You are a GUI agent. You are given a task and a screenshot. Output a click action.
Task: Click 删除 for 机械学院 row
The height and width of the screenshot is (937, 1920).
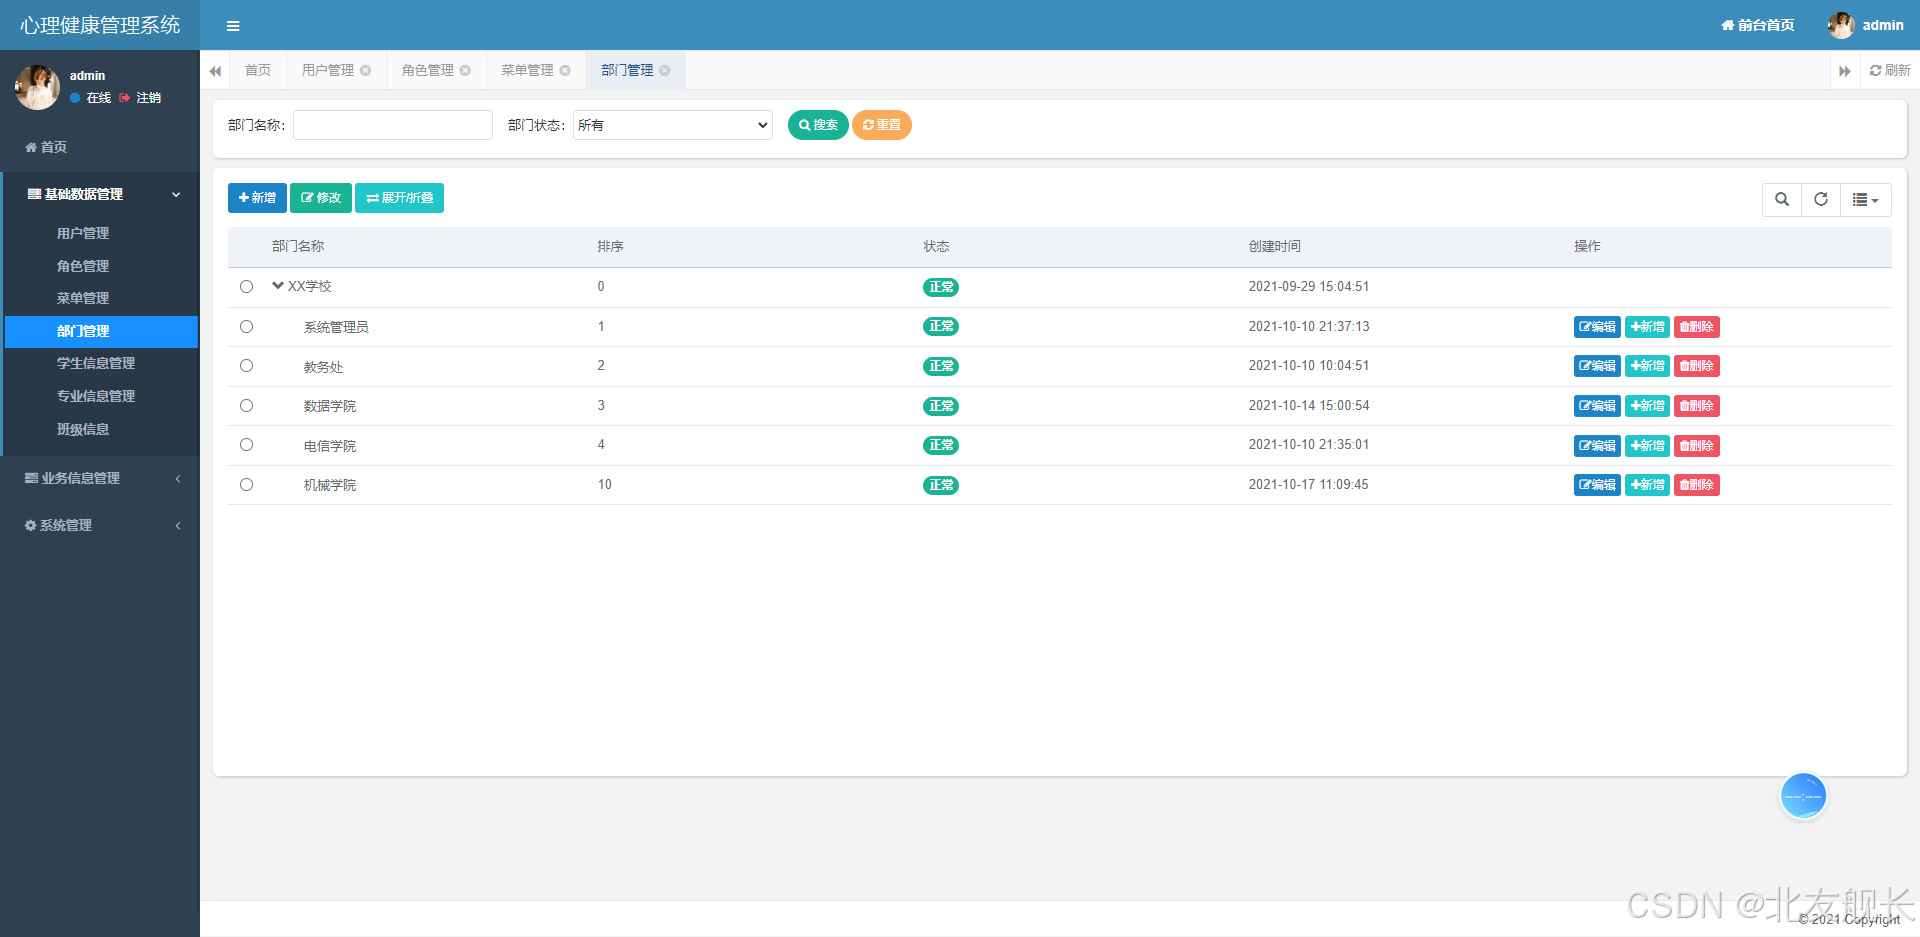[1697, 485]
